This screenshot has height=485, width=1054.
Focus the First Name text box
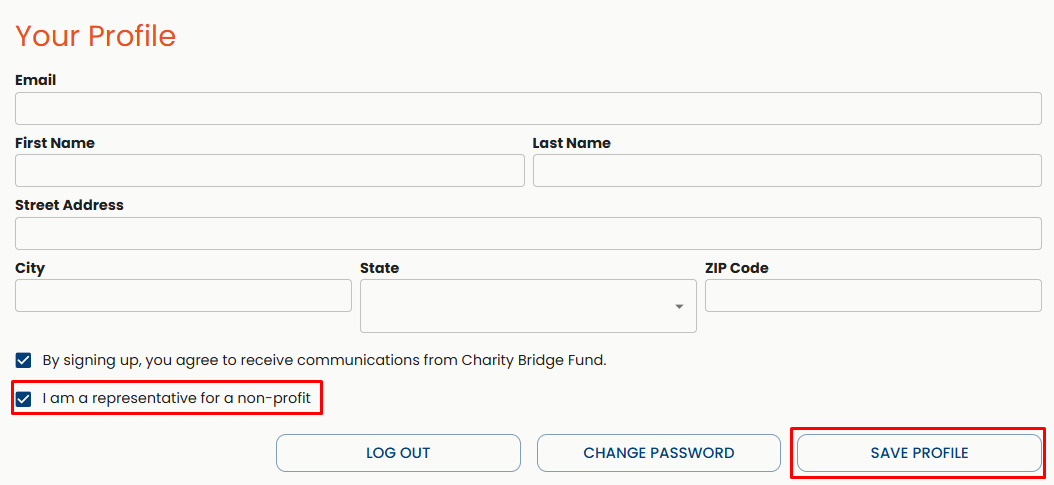pos(269,171)
